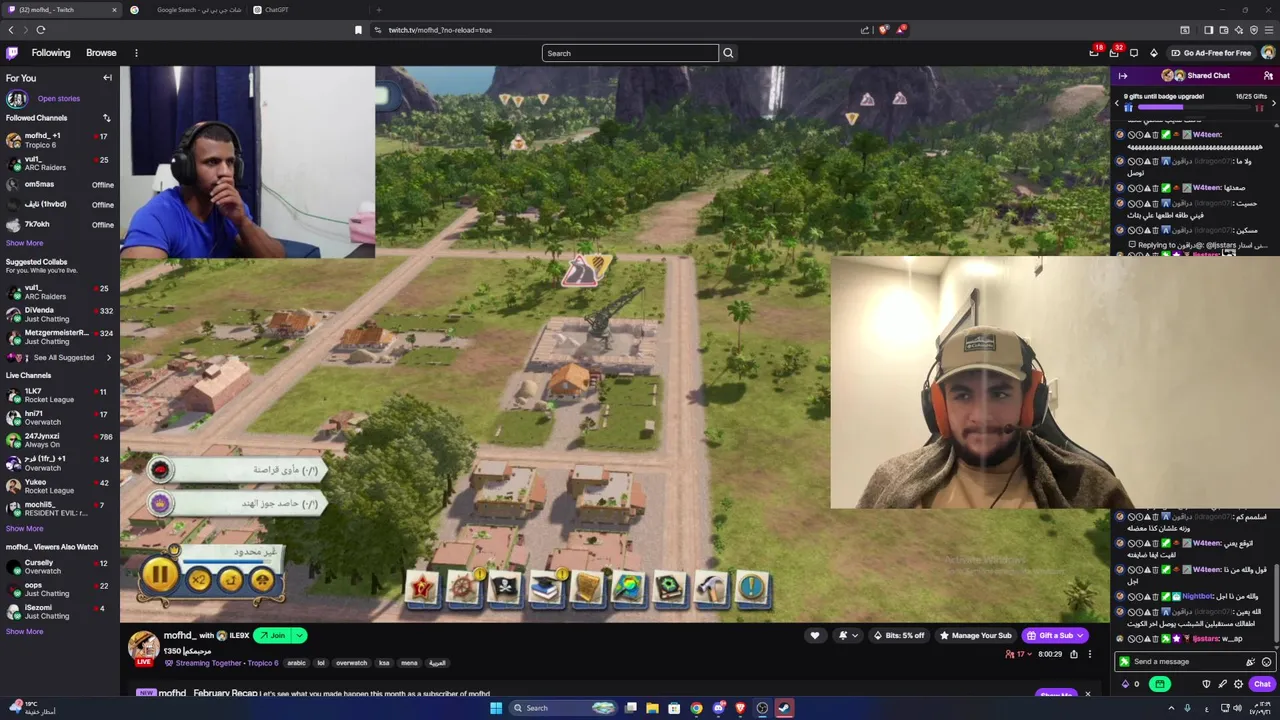Click the Get Bits diamond icon
This screenshot has width=1280, height=720.
1154,53
